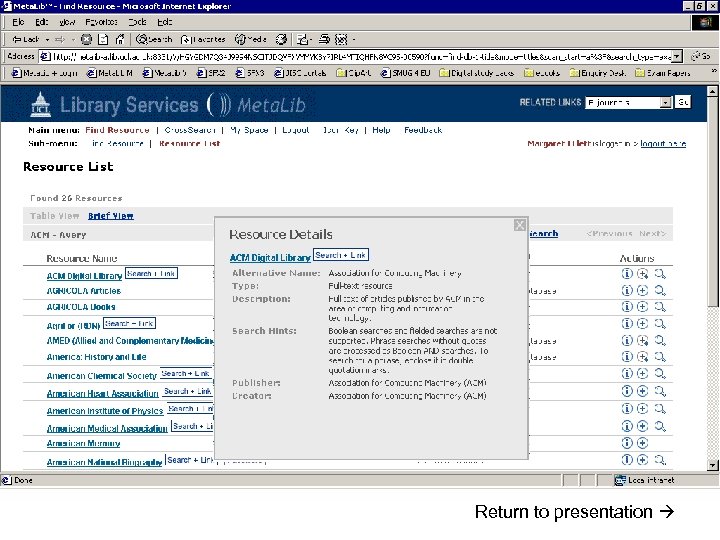Add American Institute of Physics resource
The width and height of the screenshot is (720, 540).
642,408
